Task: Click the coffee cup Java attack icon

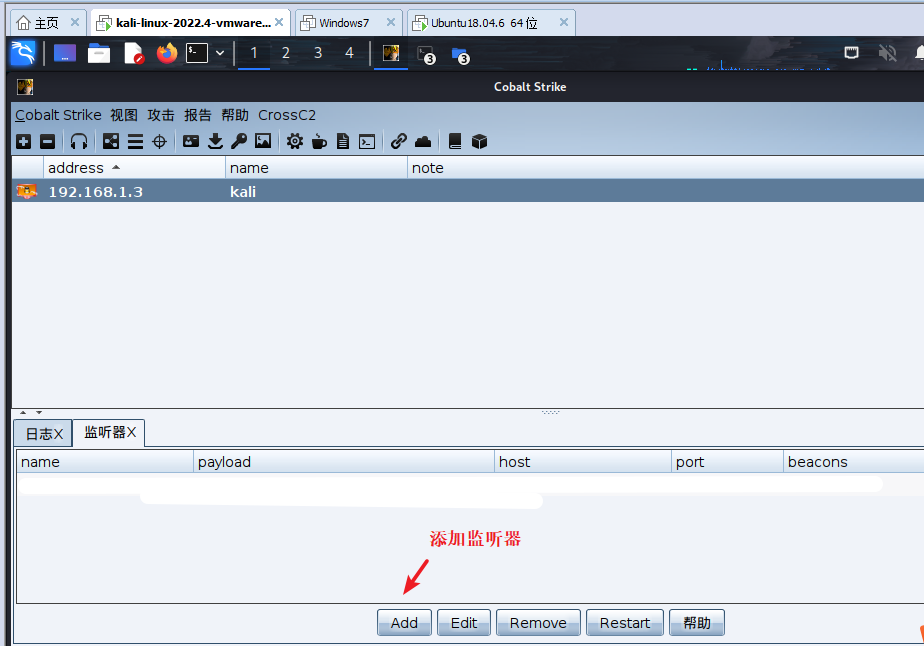Action: [x=319, y=141]
